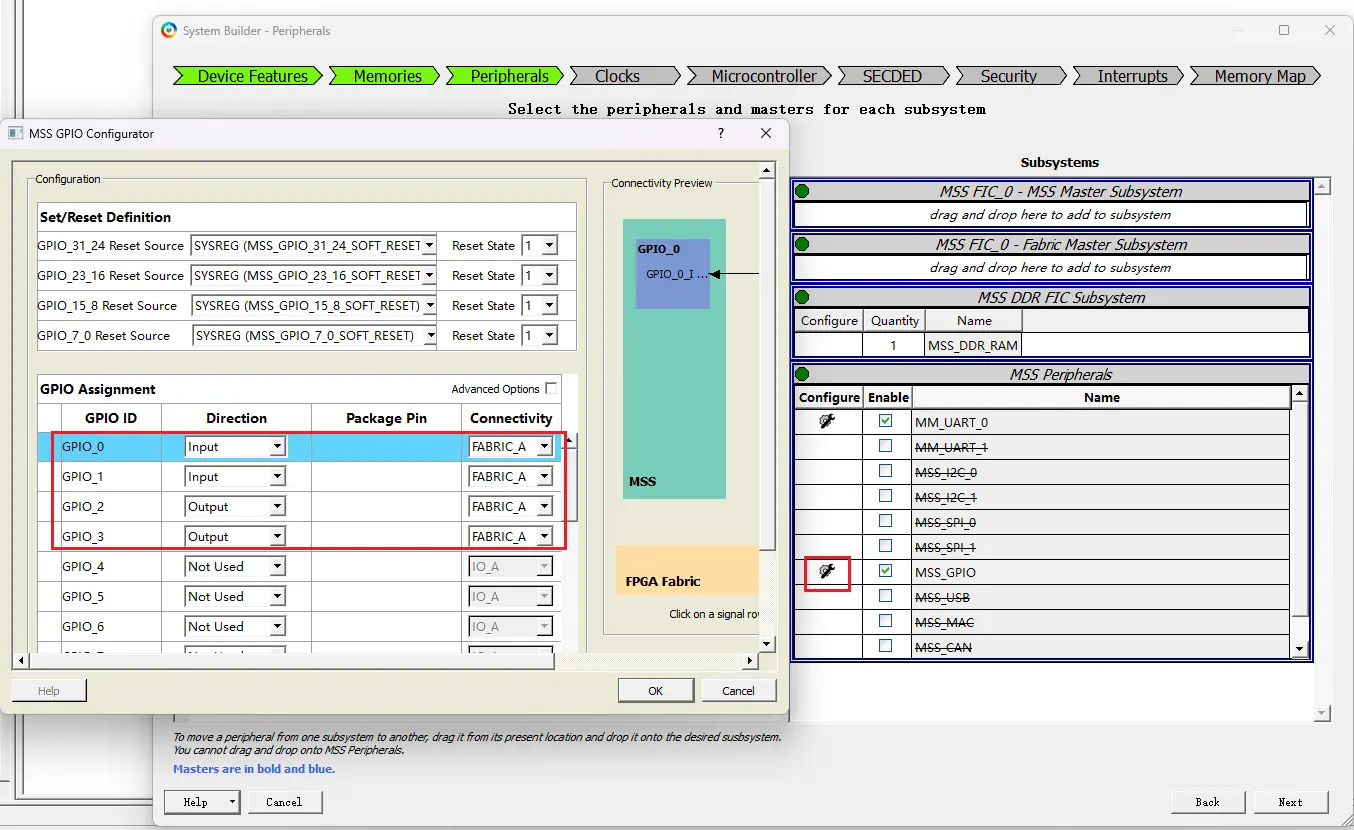The width and height of the screenshot is (1354, 830).
Task: Click the MM_UART_0 configure wrench icon
Action: pyautogui.click(x=827, y=422)
